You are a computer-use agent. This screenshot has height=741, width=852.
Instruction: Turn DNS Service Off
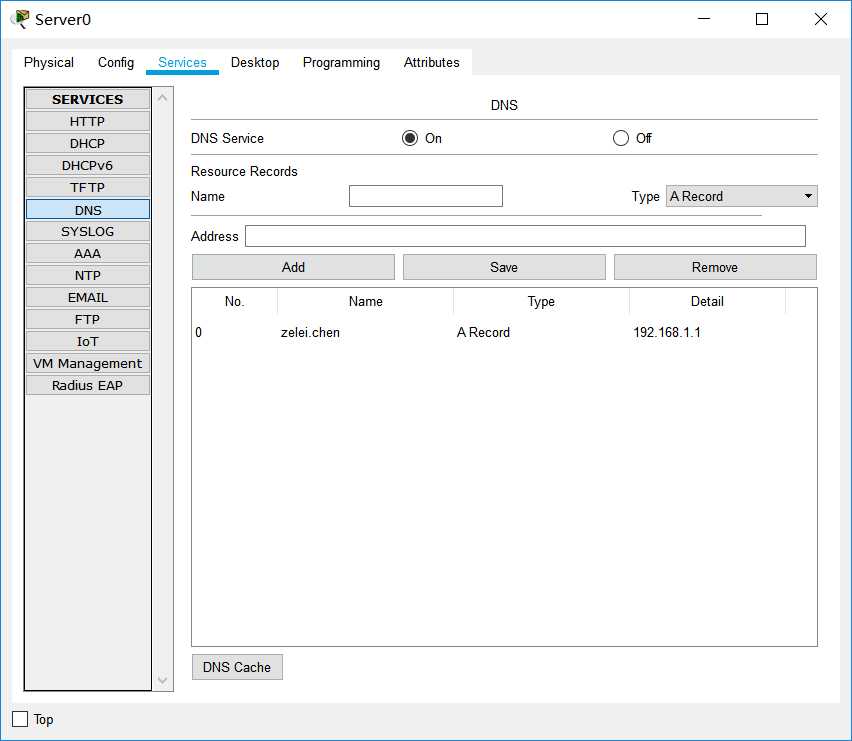pyautogui.click(x=621, y=138)
